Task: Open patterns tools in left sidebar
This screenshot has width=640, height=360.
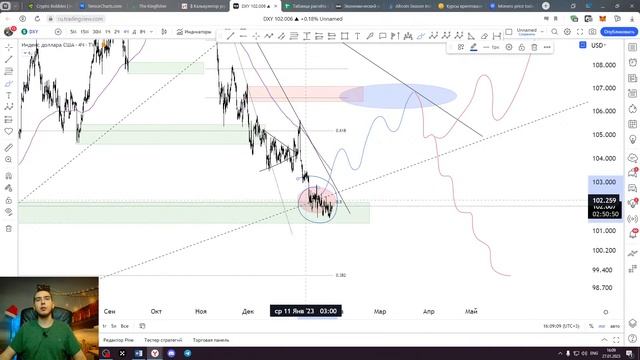Action: coord(9,107)
